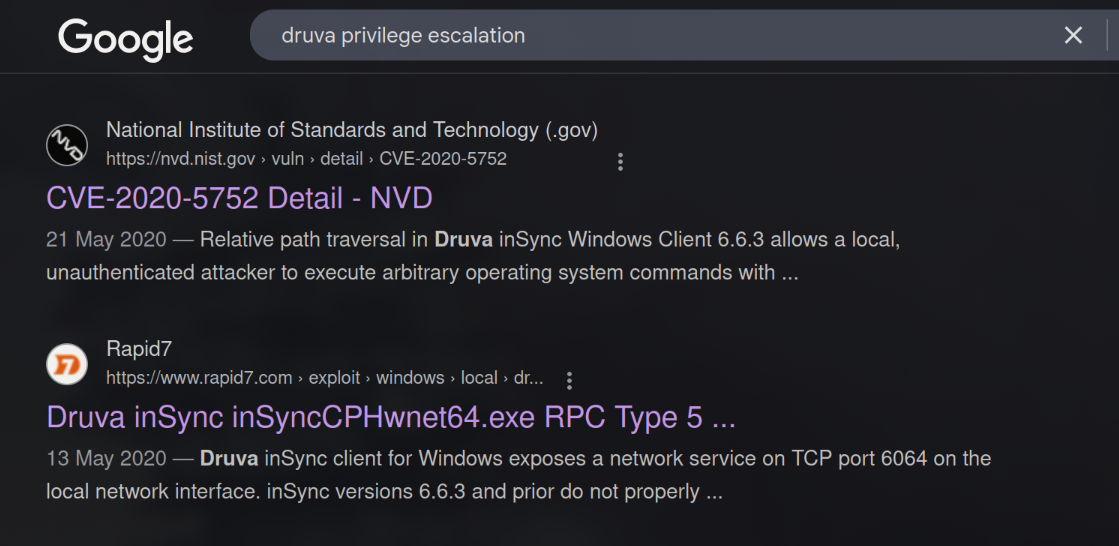Open three-dot menu for the NVD result
The image size is (1119, 546).
point(620,161)
